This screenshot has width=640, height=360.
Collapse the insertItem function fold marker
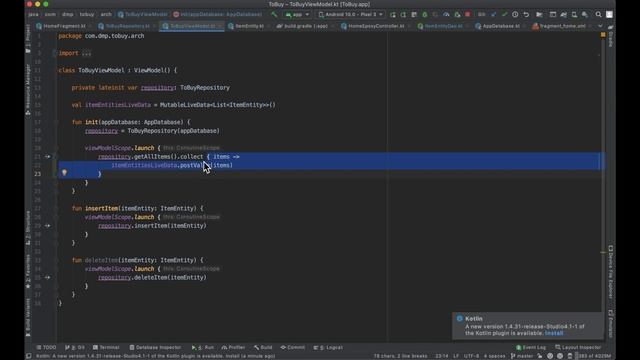click(55, 208)
